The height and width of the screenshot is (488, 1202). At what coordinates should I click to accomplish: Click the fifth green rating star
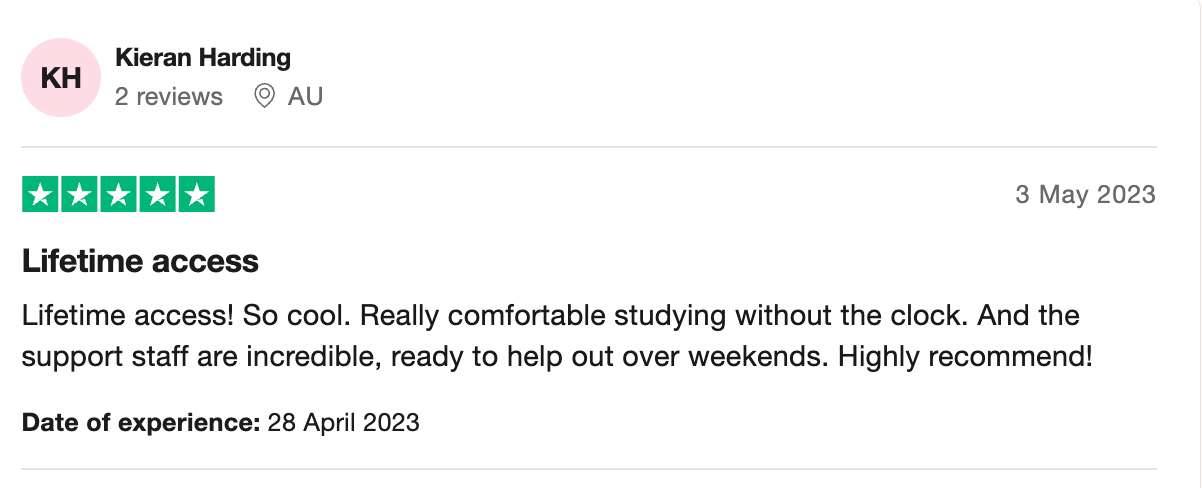[196, 195]
